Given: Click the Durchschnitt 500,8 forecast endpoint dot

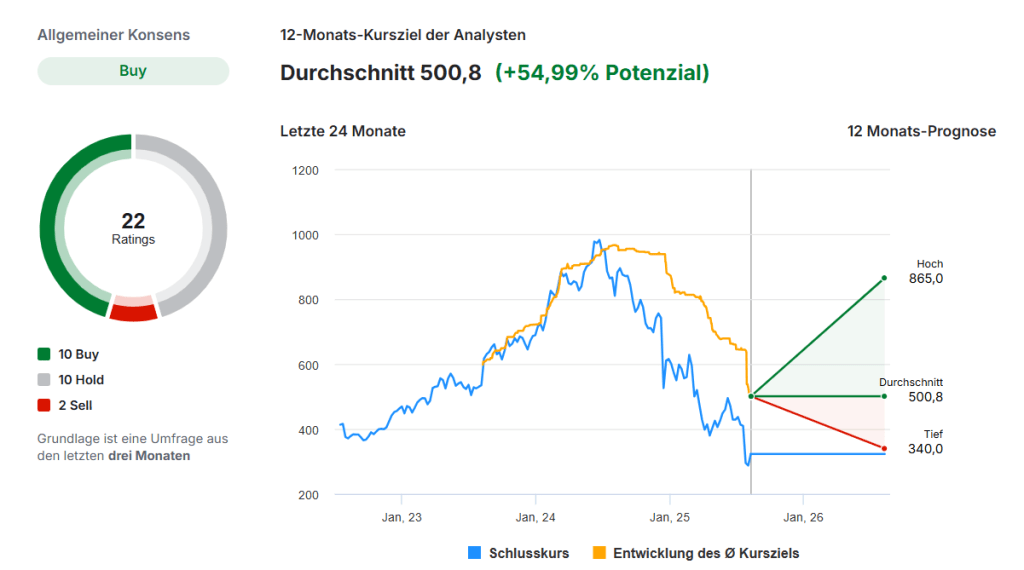Looking at the screenshot, I should 884,396.
